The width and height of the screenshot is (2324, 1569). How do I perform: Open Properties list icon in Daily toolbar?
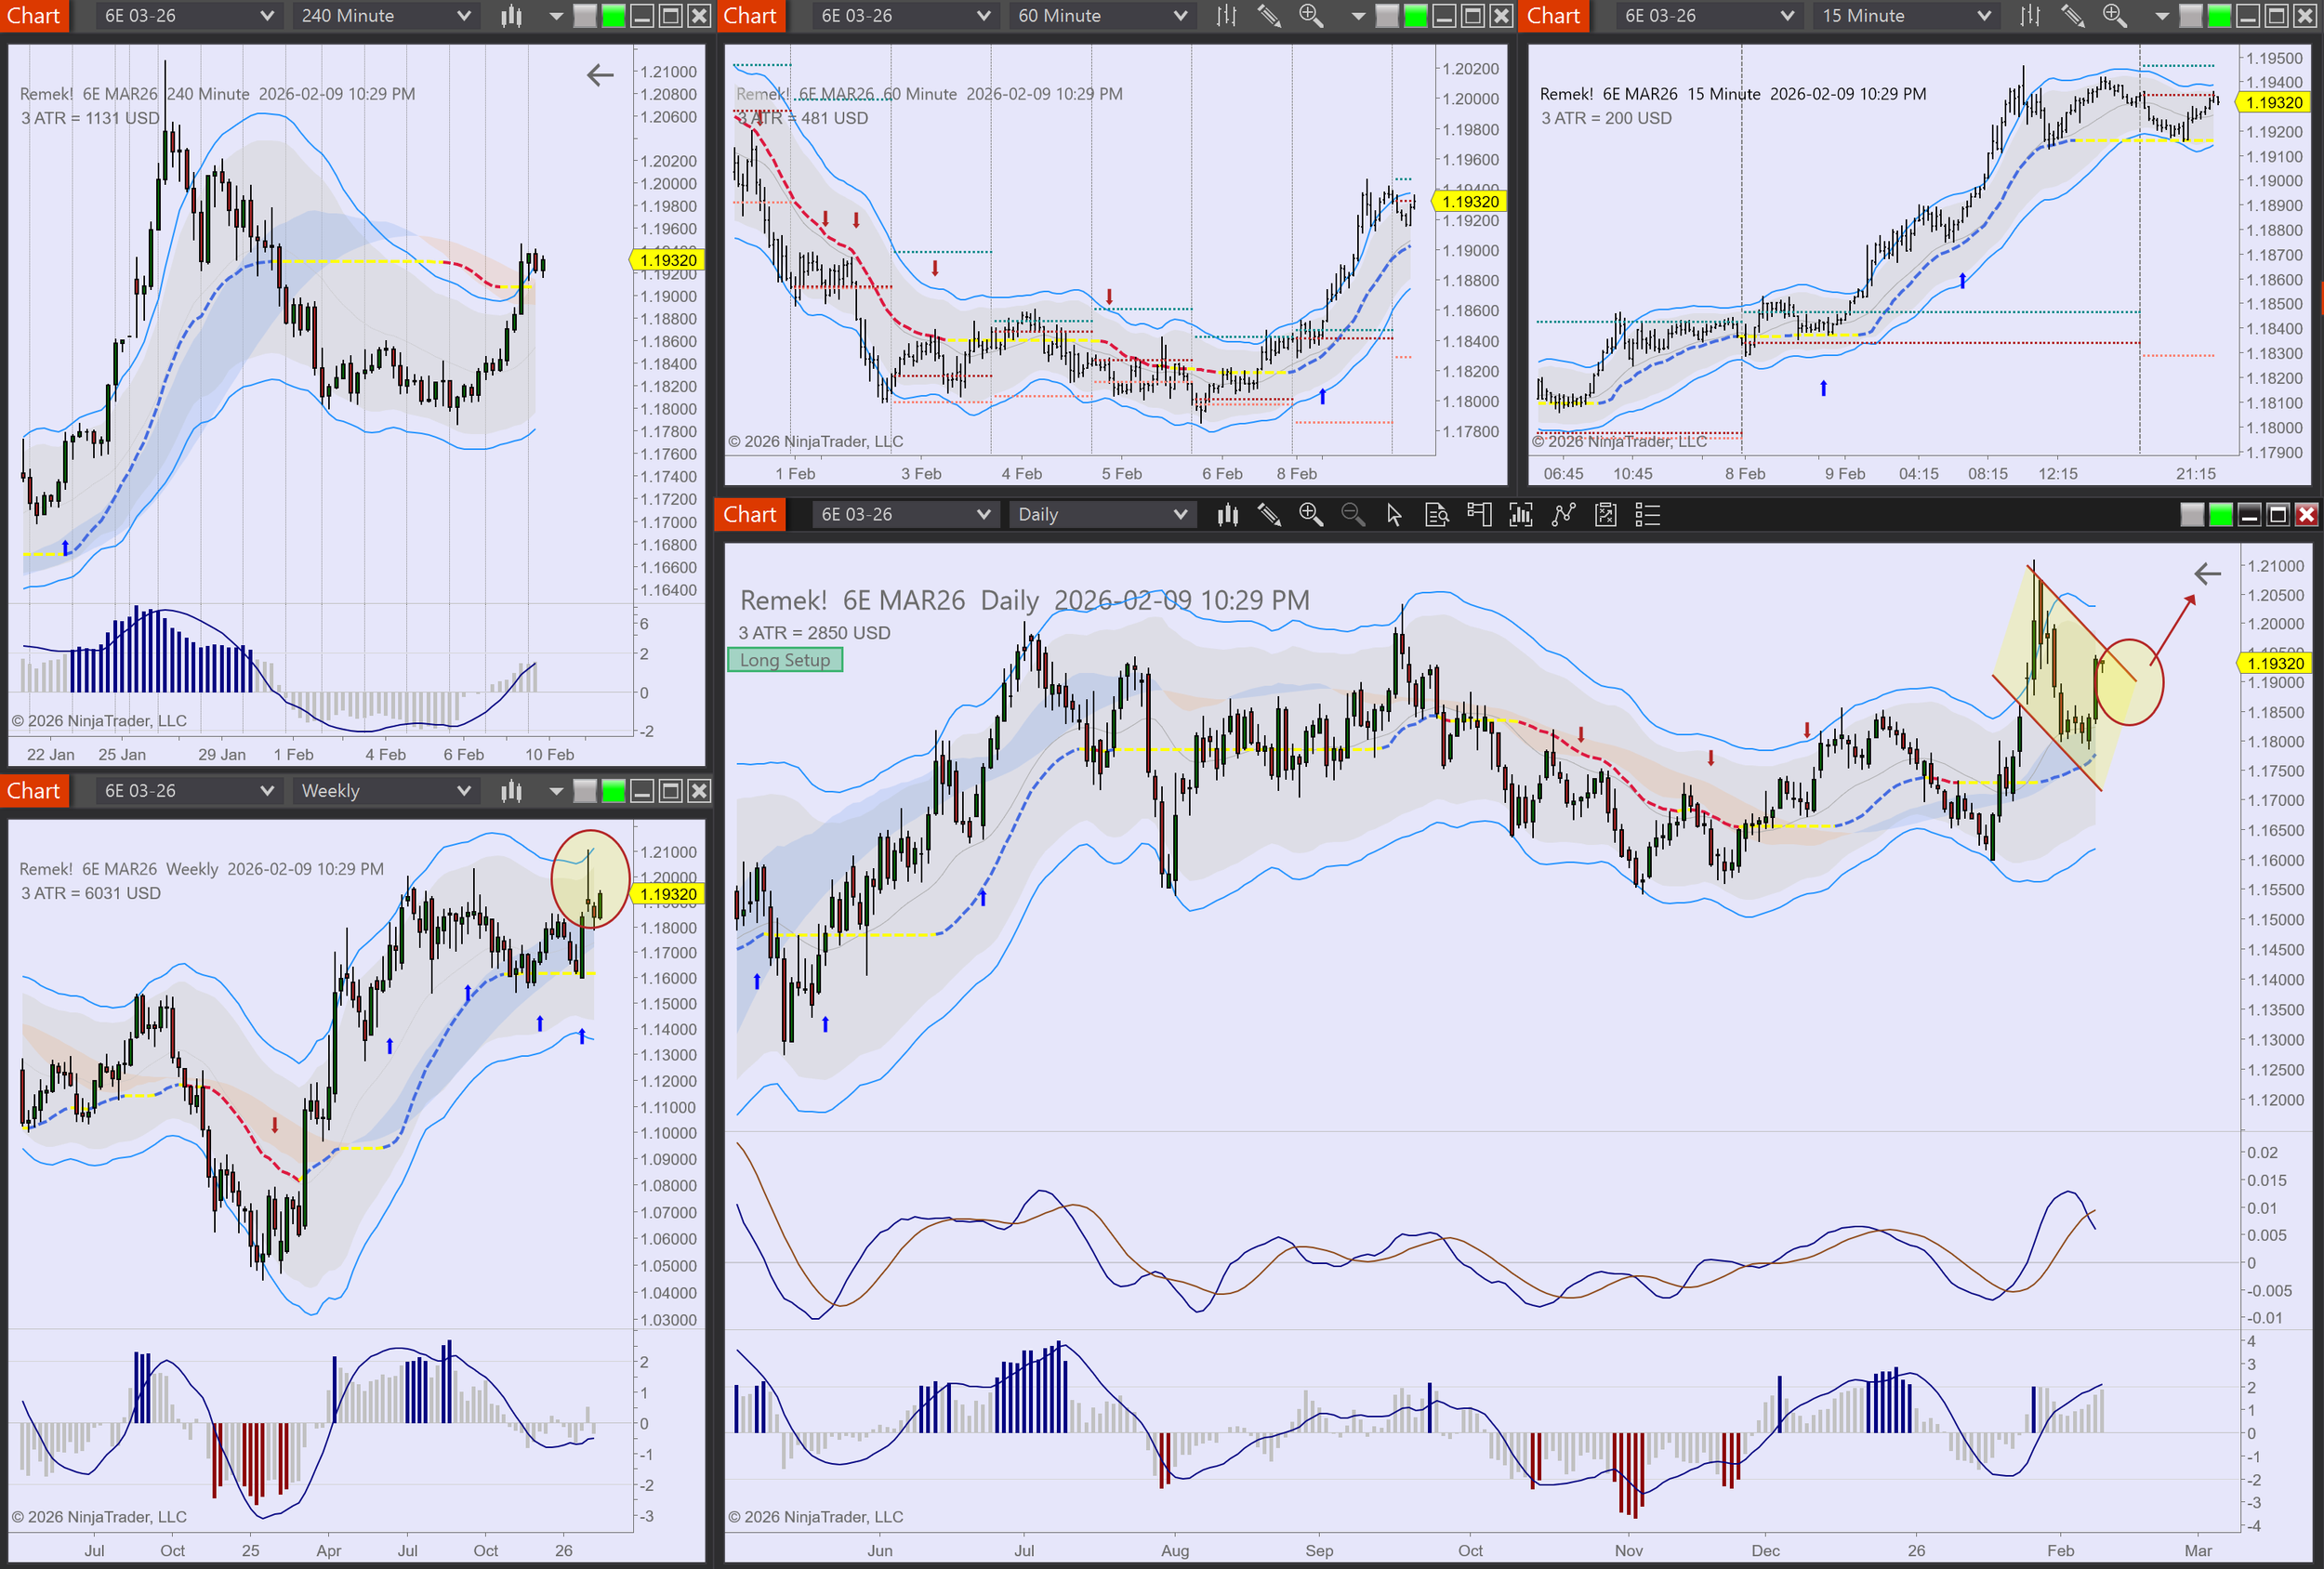[x=1647, y=515]
